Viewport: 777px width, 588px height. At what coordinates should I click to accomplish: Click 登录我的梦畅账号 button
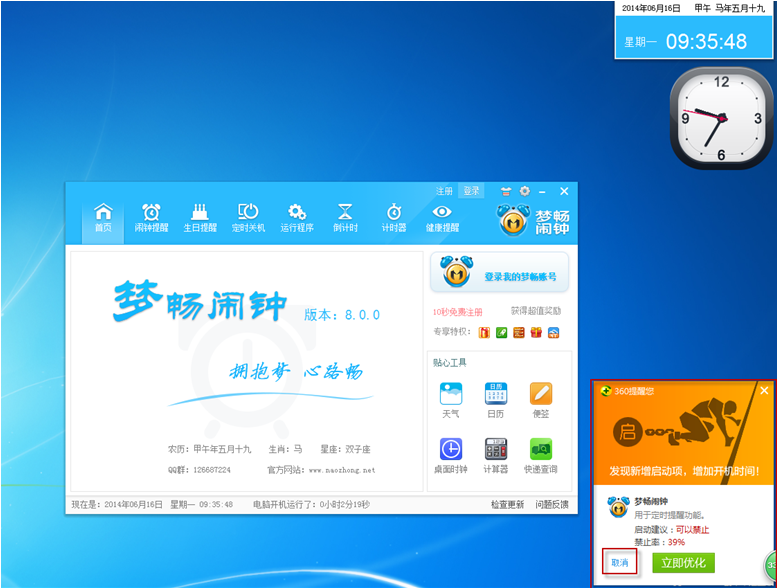(x=499, y=272)
